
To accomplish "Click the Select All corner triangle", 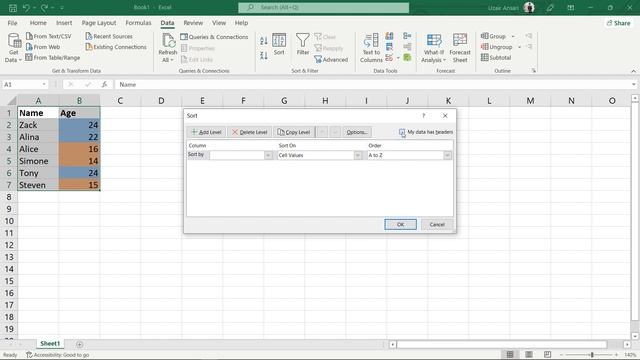I will point(12,100).
